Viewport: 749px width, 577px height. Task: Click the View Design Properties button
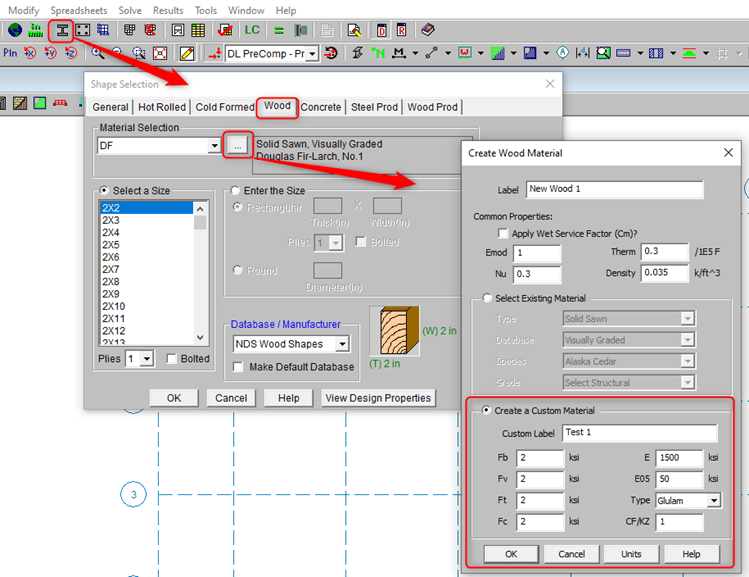[x=379, y=398]
